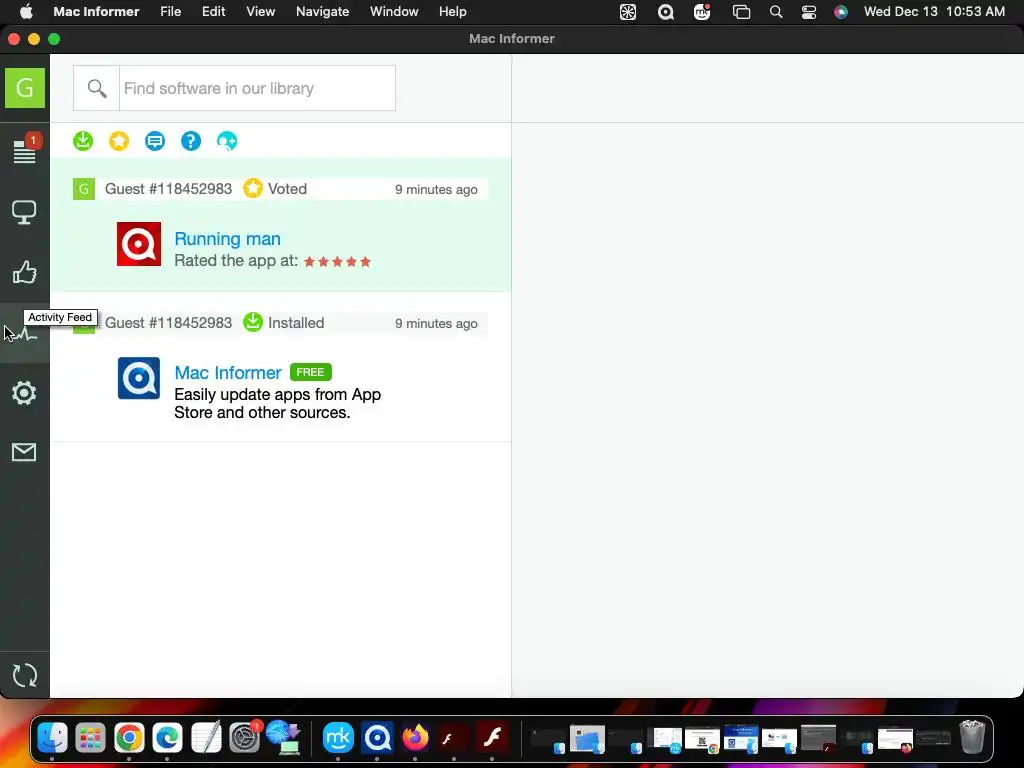
Task: Click "9 minutes ago" on the Voted entry
Action: 436,189
